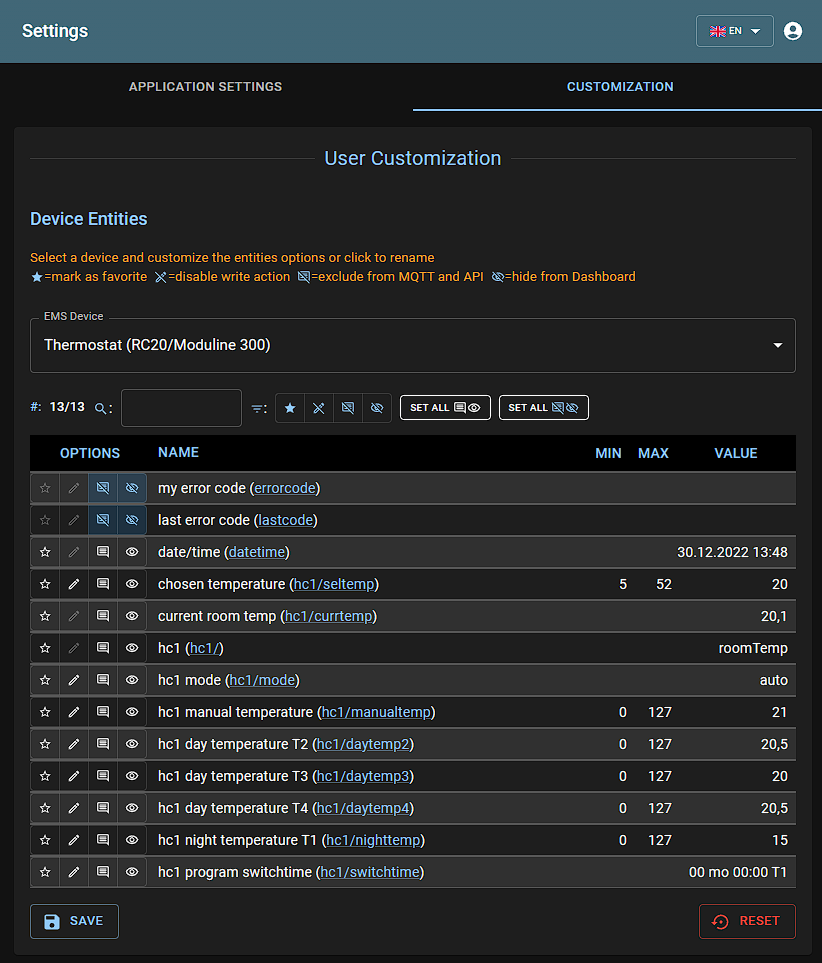Viewport: 822px width, 963px height.
Task: Click the red Reset button
Action: coord(747,921)
